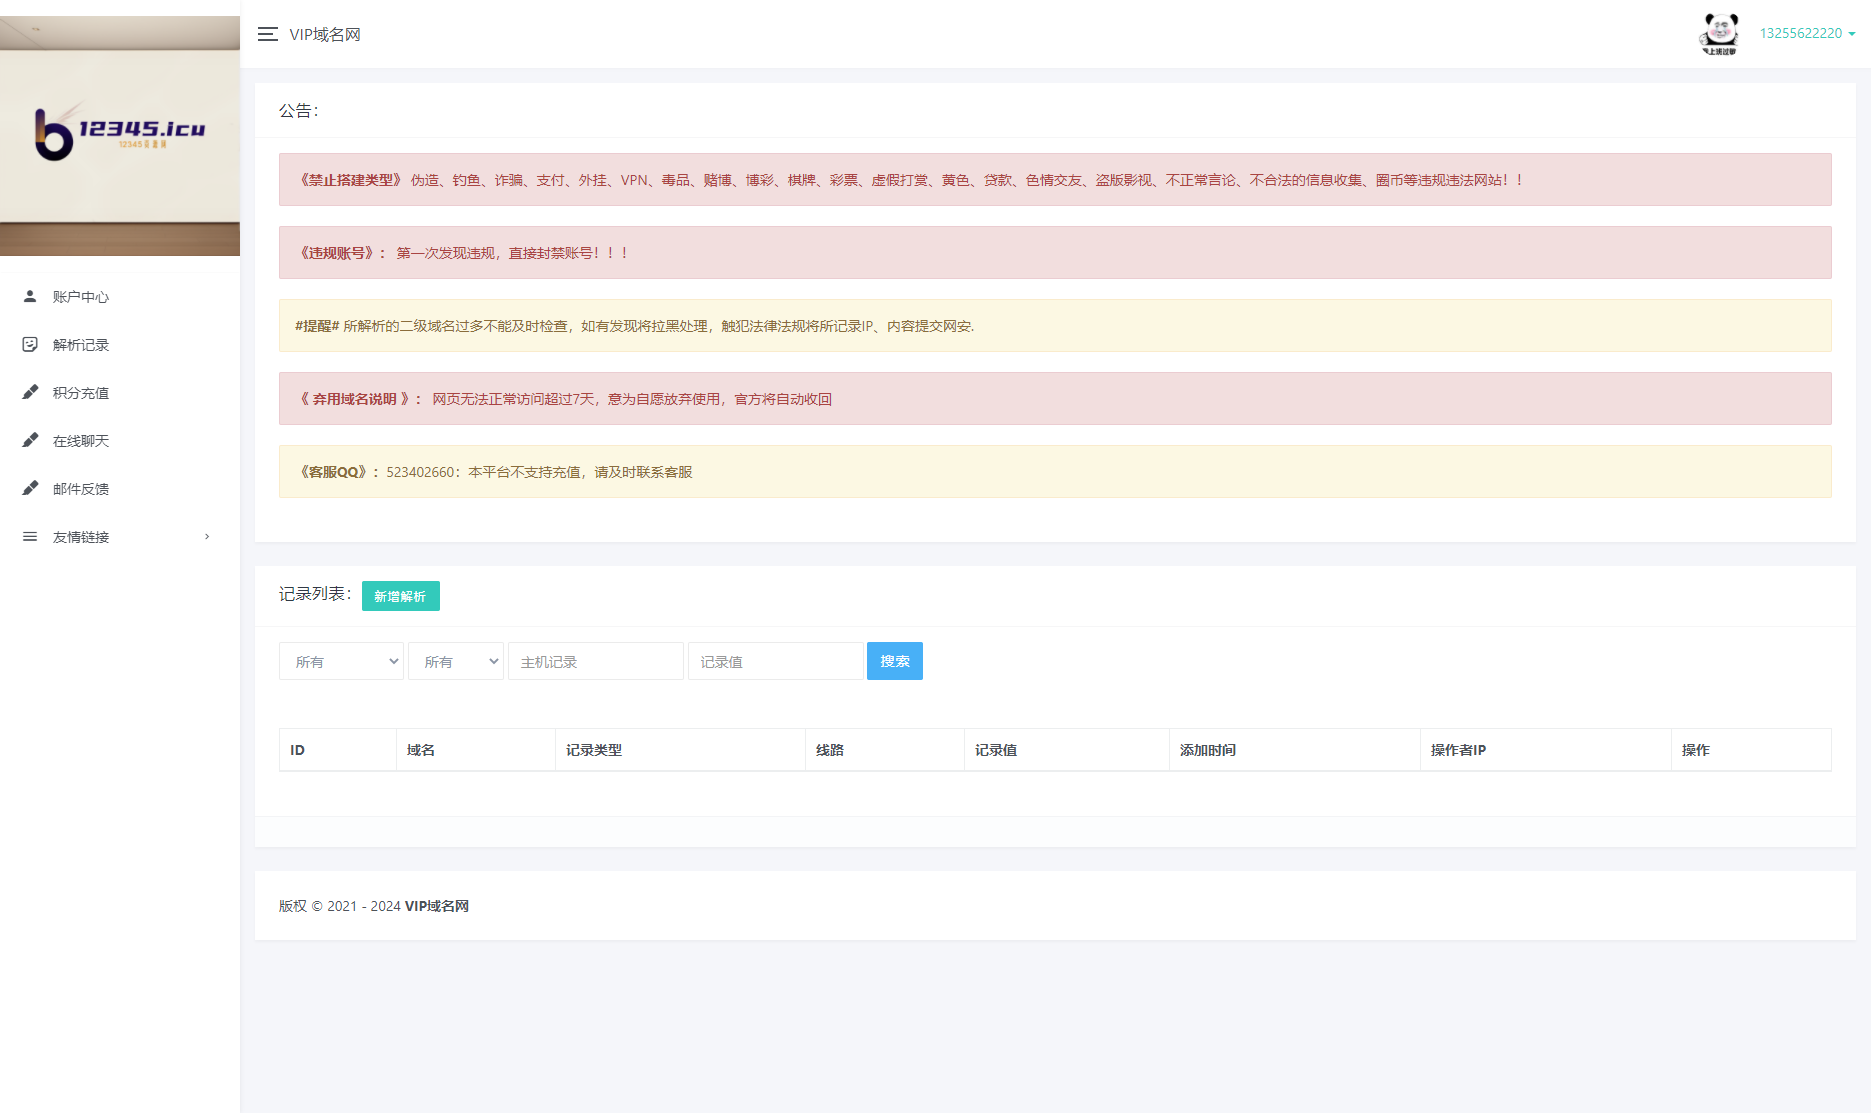Click the 记录列表: heading

point(315,594)
